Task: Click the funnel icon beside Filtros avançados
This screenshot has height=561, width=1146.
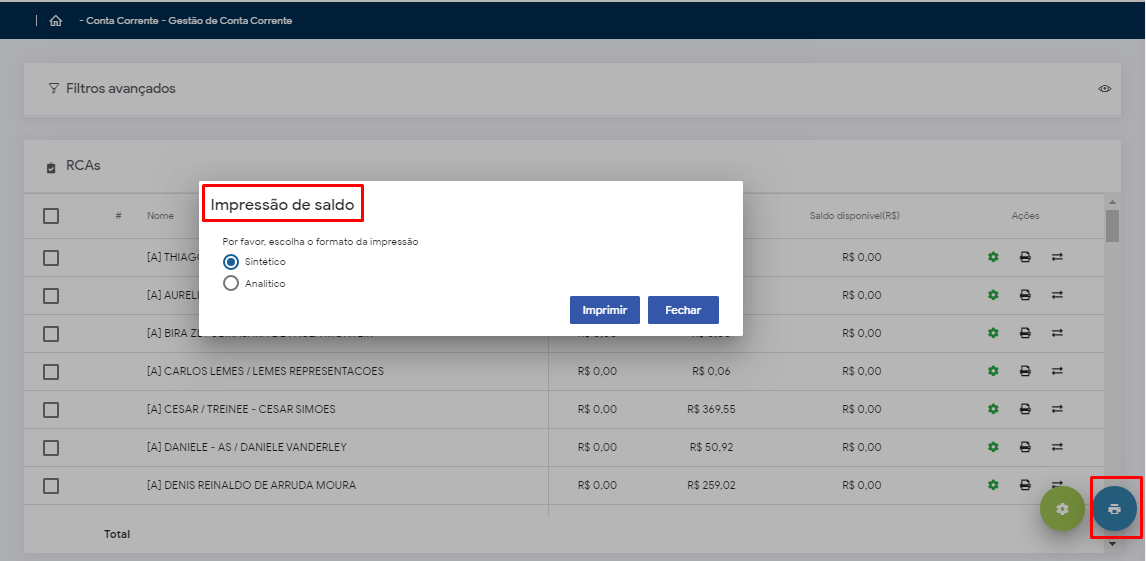Action: point(53,88)
